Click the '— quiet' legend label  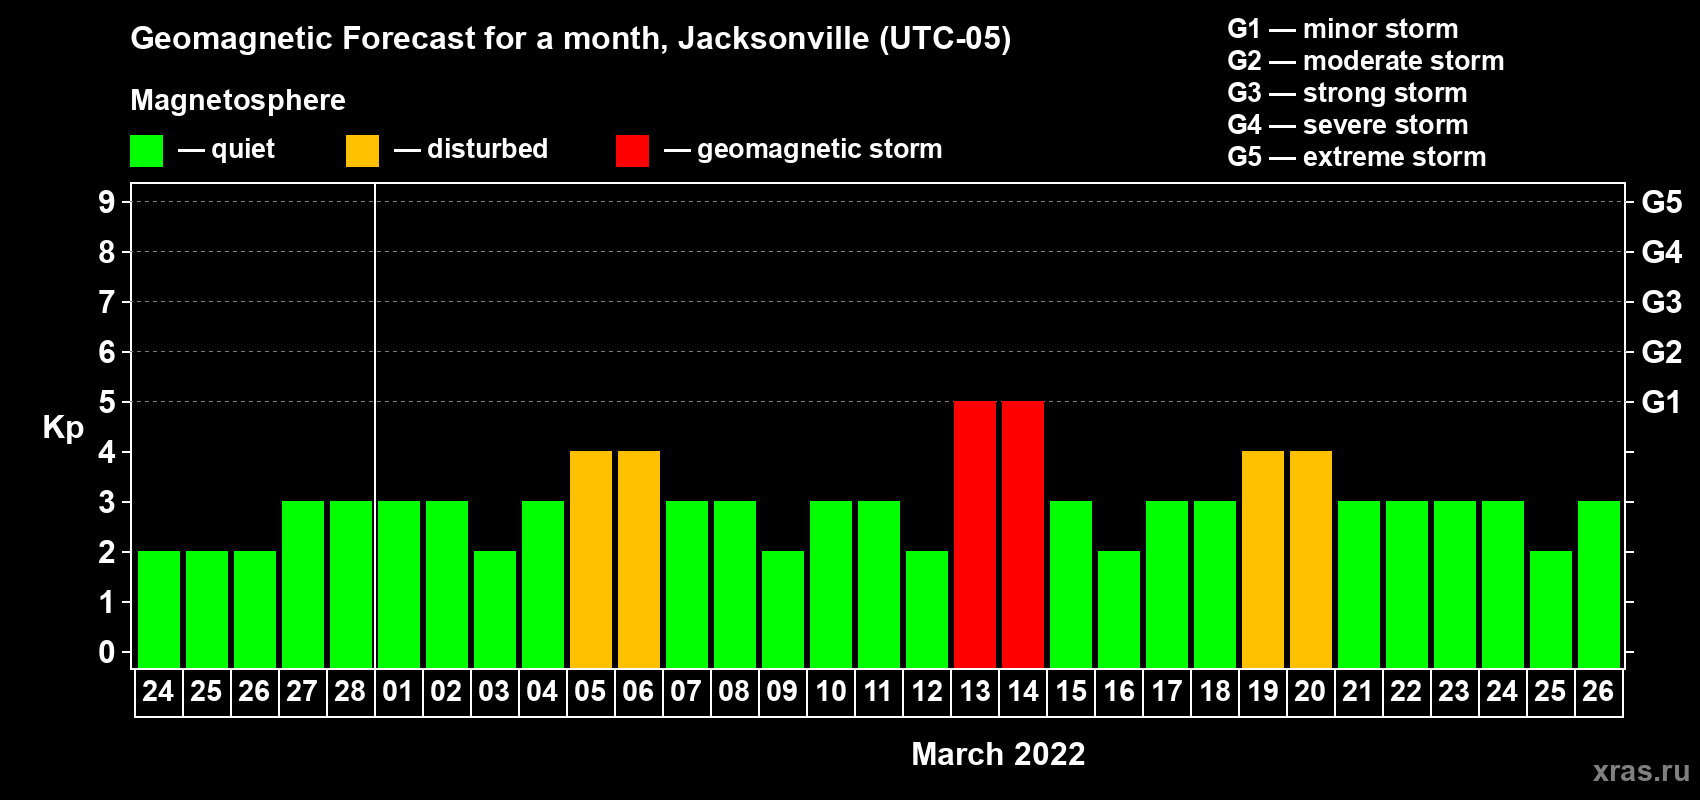point(226,149)
